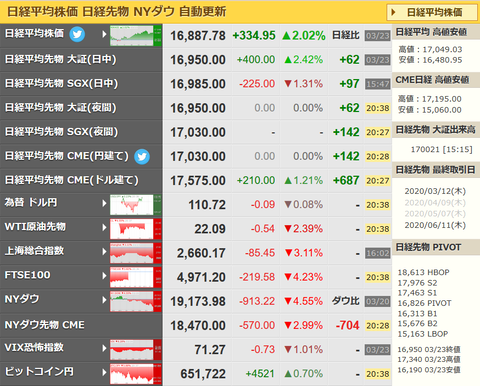
Task: Open the FTSE100 mini chart thumbnail
Action: click(136, 277)
